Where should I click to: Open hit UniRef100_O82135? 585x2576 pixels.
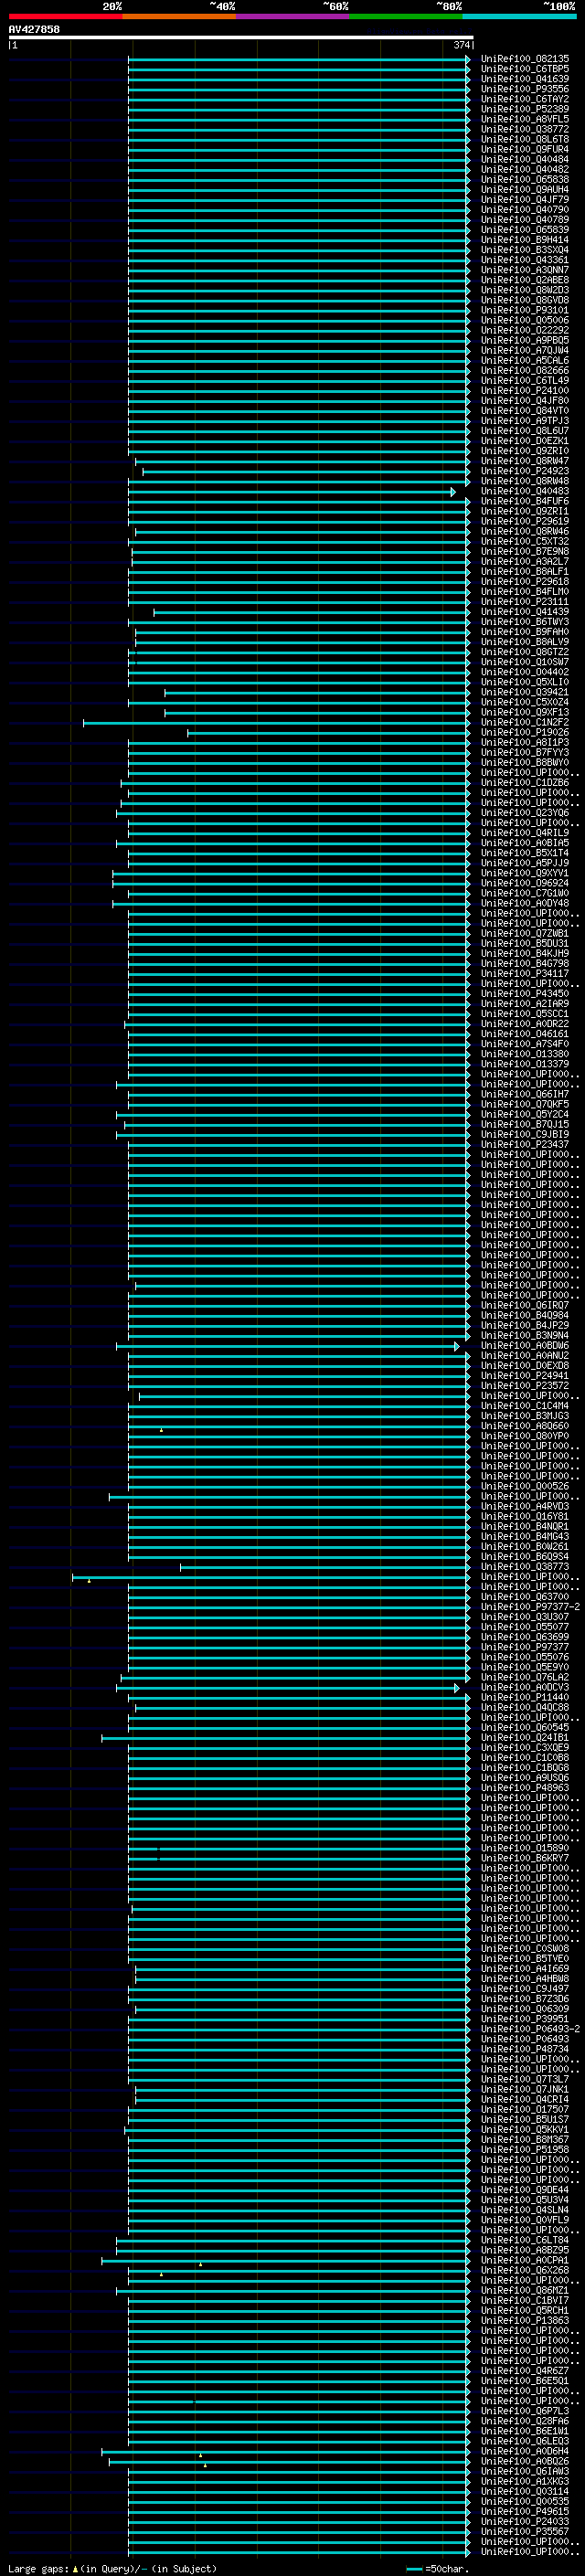pos(525,59)
